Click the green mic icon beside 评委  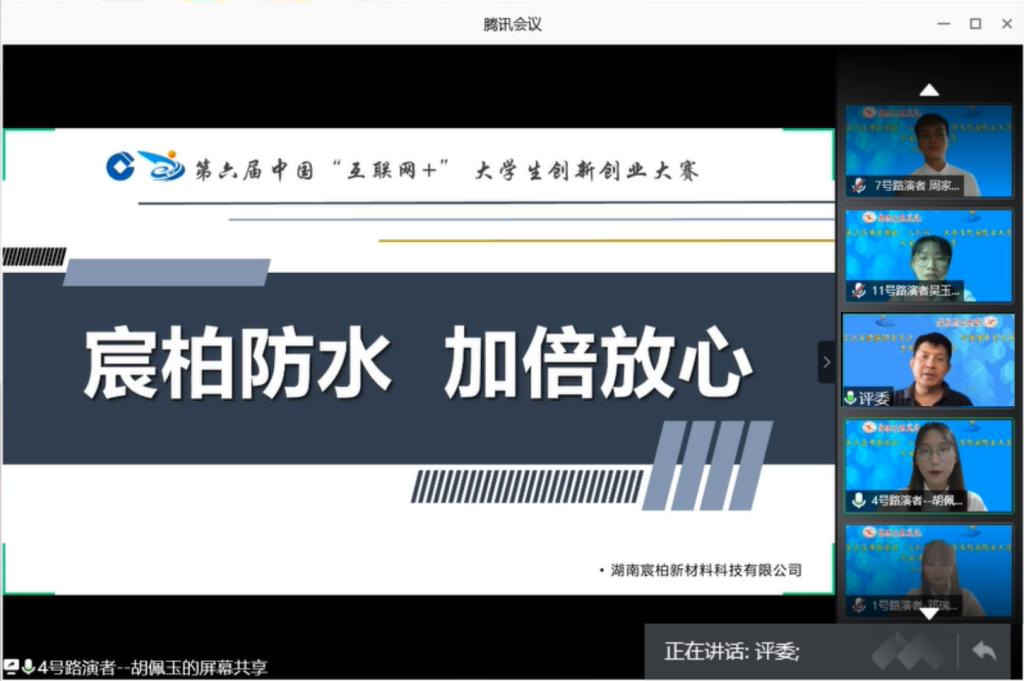point(850,398)
